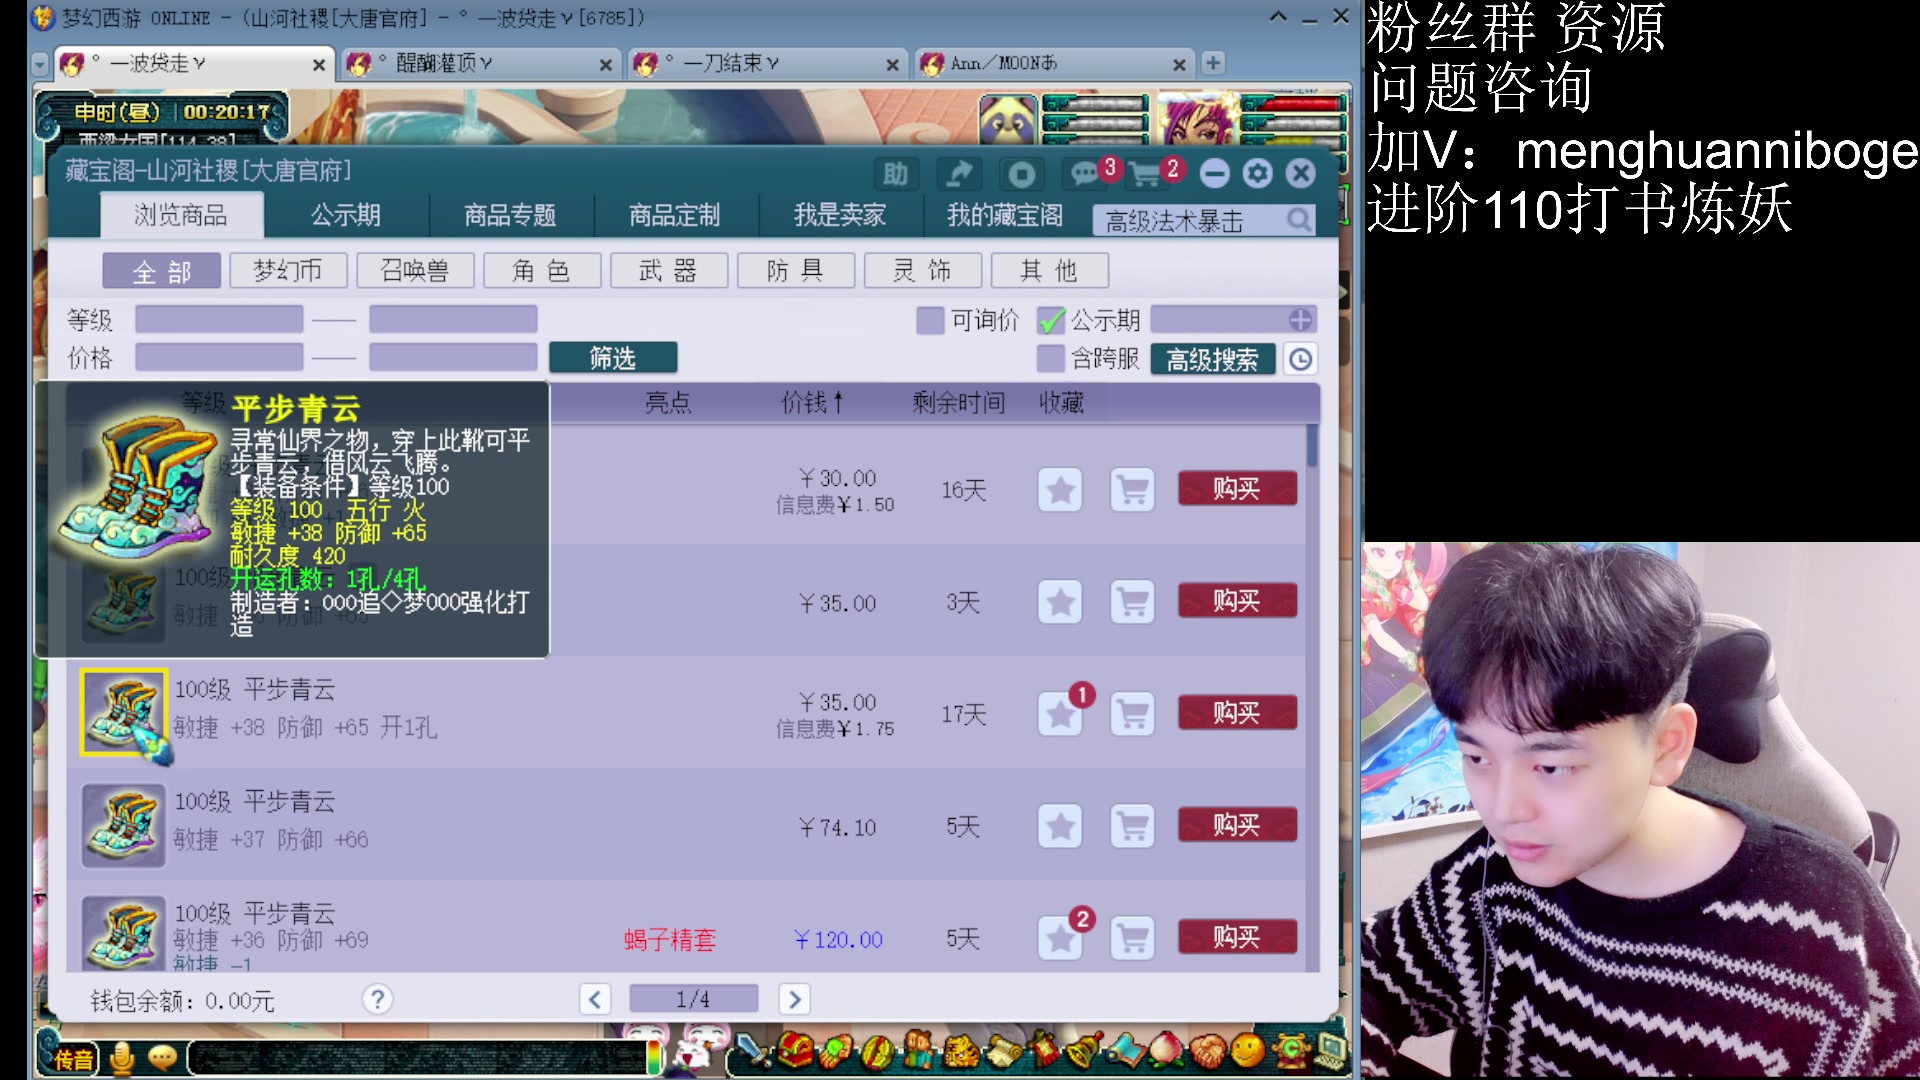Add a new client tab with plus button
Screen dimensions: 1920x1080
(x=1213, y=63)
